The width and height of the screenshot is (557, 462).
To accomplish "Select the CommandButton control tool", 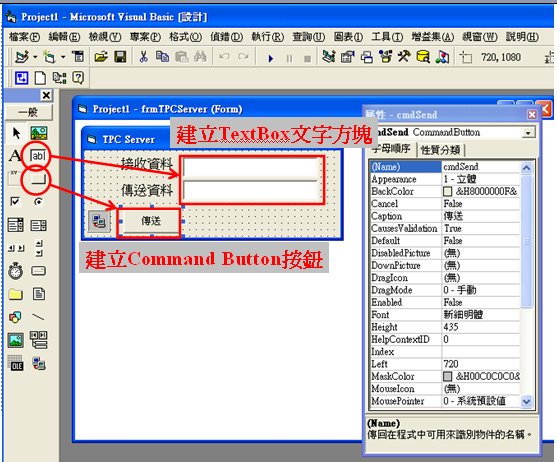I will pyautogui.click(x=38, y=179).
